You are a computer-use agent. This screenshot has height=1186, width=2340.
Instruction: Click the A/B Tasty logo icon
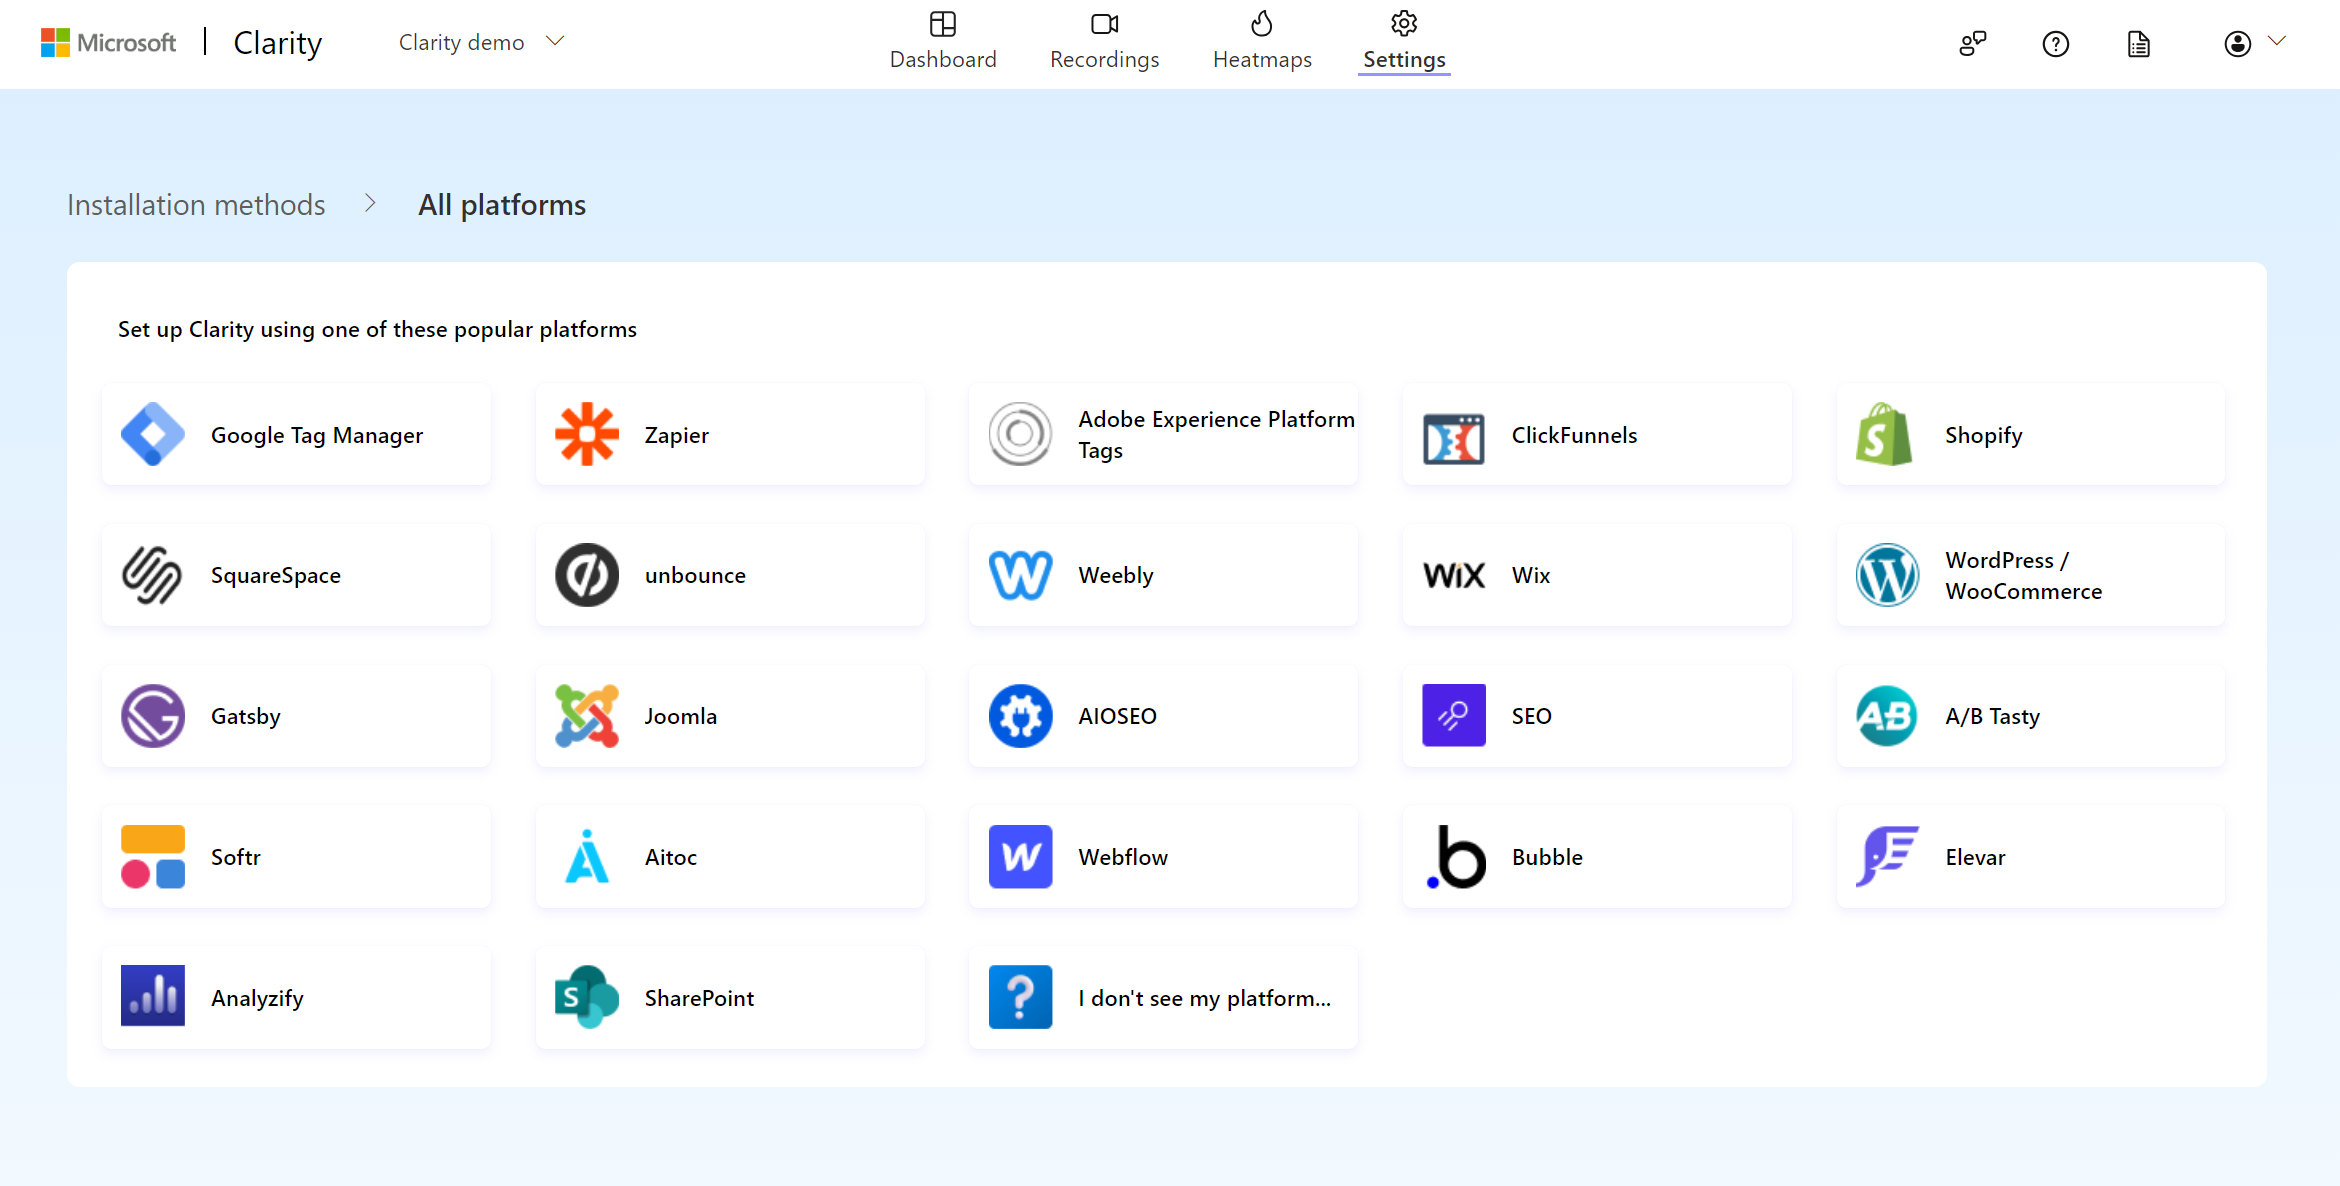1887,716
